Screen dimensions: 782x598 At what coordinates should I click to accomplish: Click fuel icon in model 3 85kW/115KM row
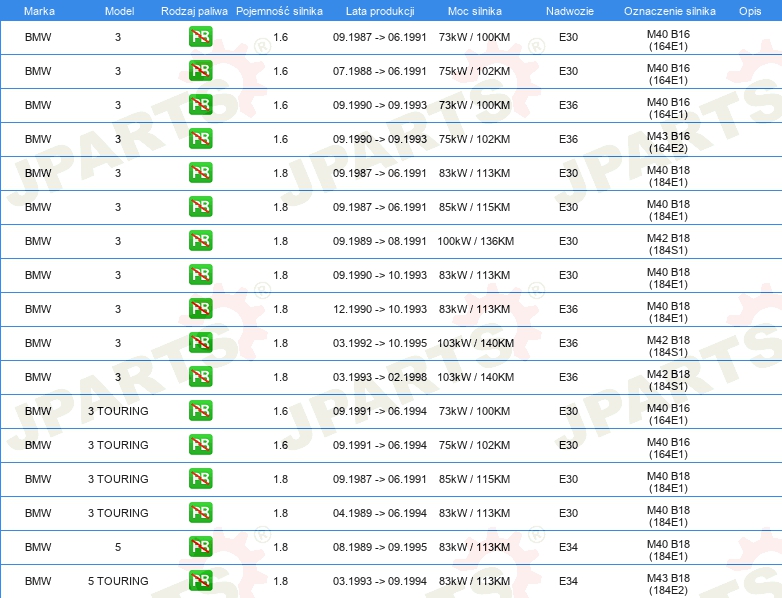(200, 206)
